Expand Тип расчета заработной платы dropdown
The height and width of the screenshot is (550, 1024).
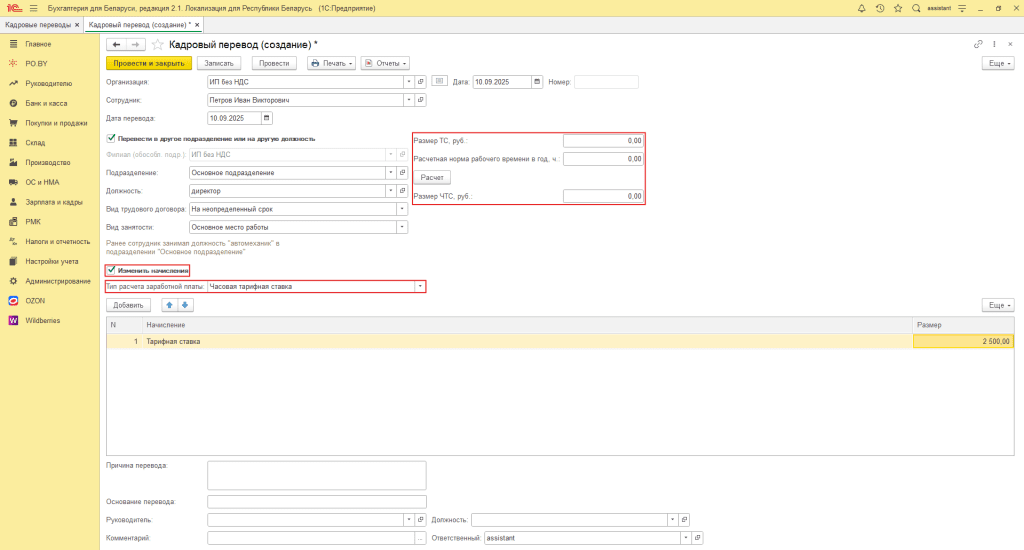[420, 287]
